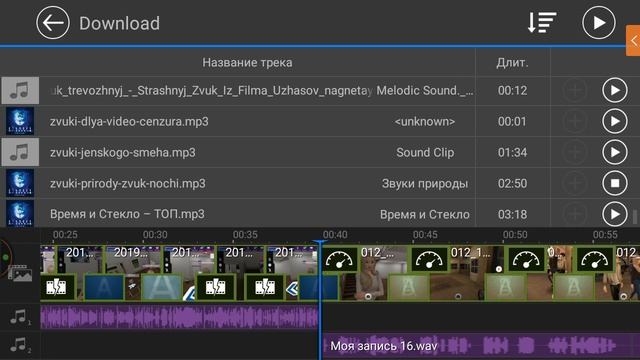Open the speed gauge icon under 00:45

pos(429,259)
